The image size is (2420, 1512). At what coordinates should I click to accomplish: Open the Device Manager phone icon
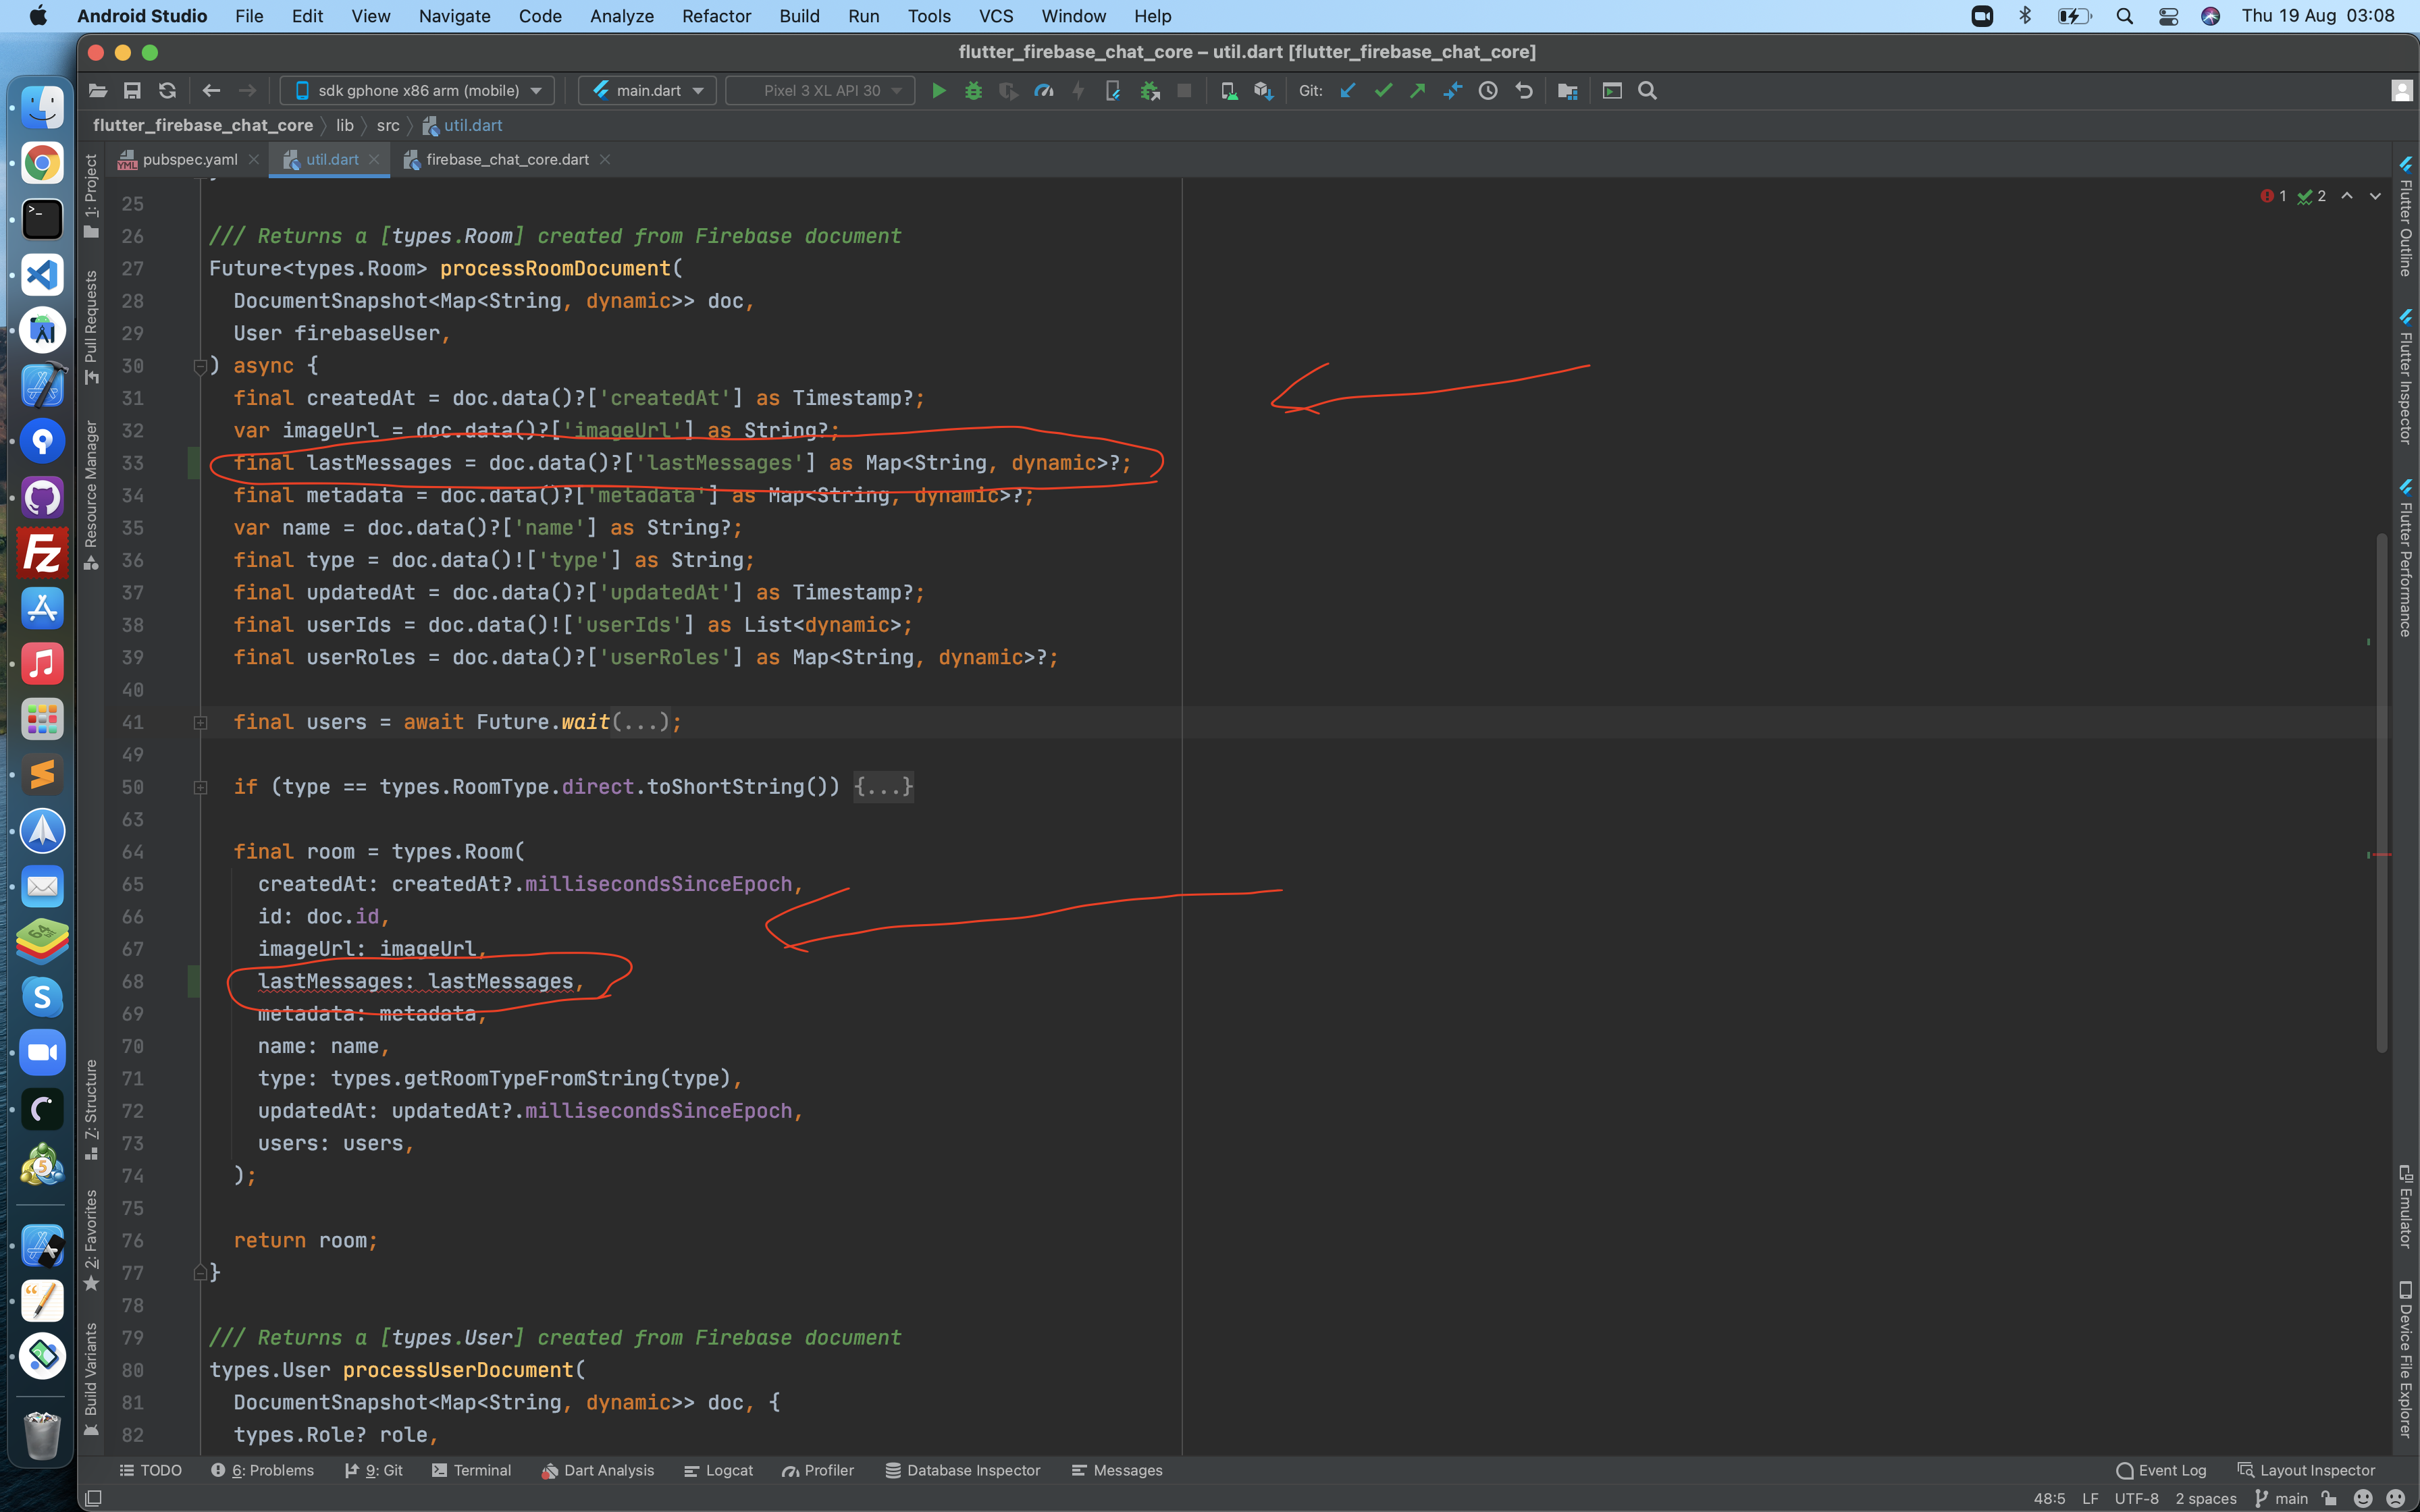(1227, 90)
